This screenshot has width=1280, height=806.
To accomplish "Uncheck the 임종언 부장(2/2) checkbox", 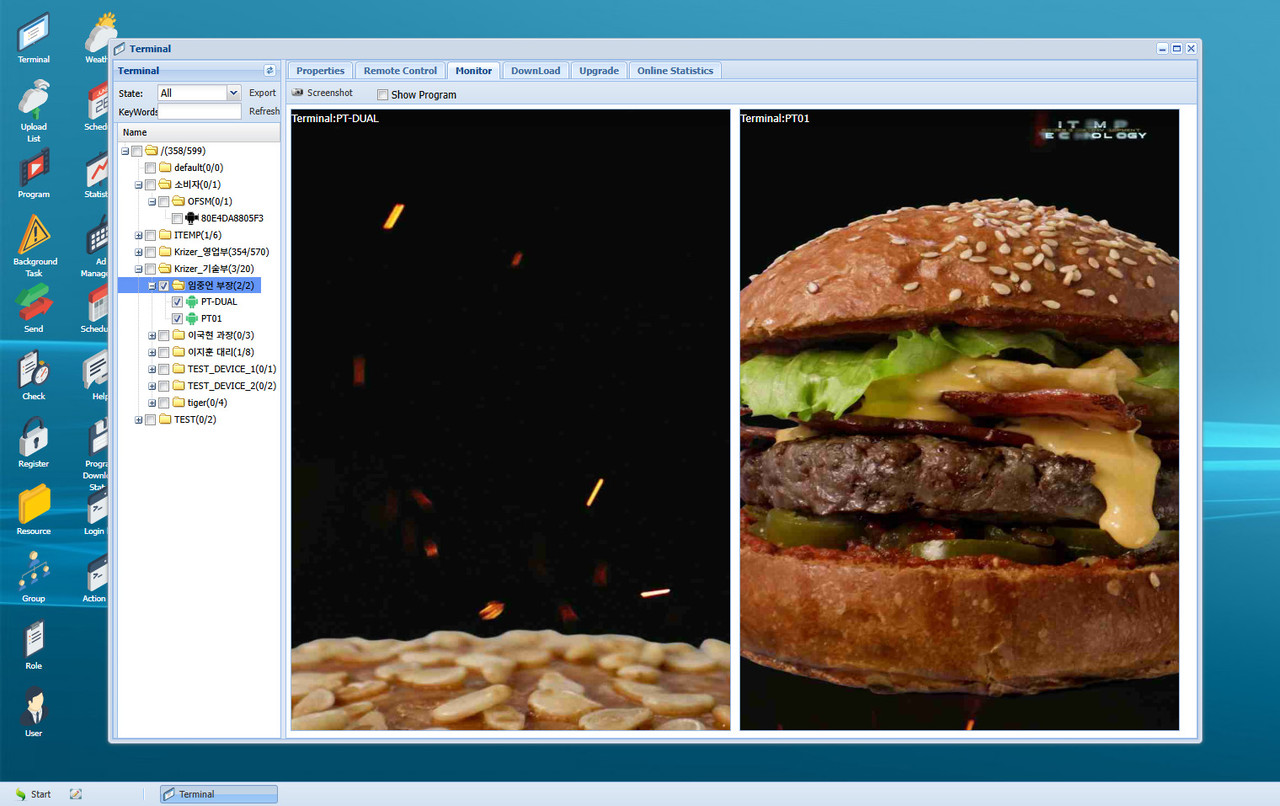I will click(164, 285).
